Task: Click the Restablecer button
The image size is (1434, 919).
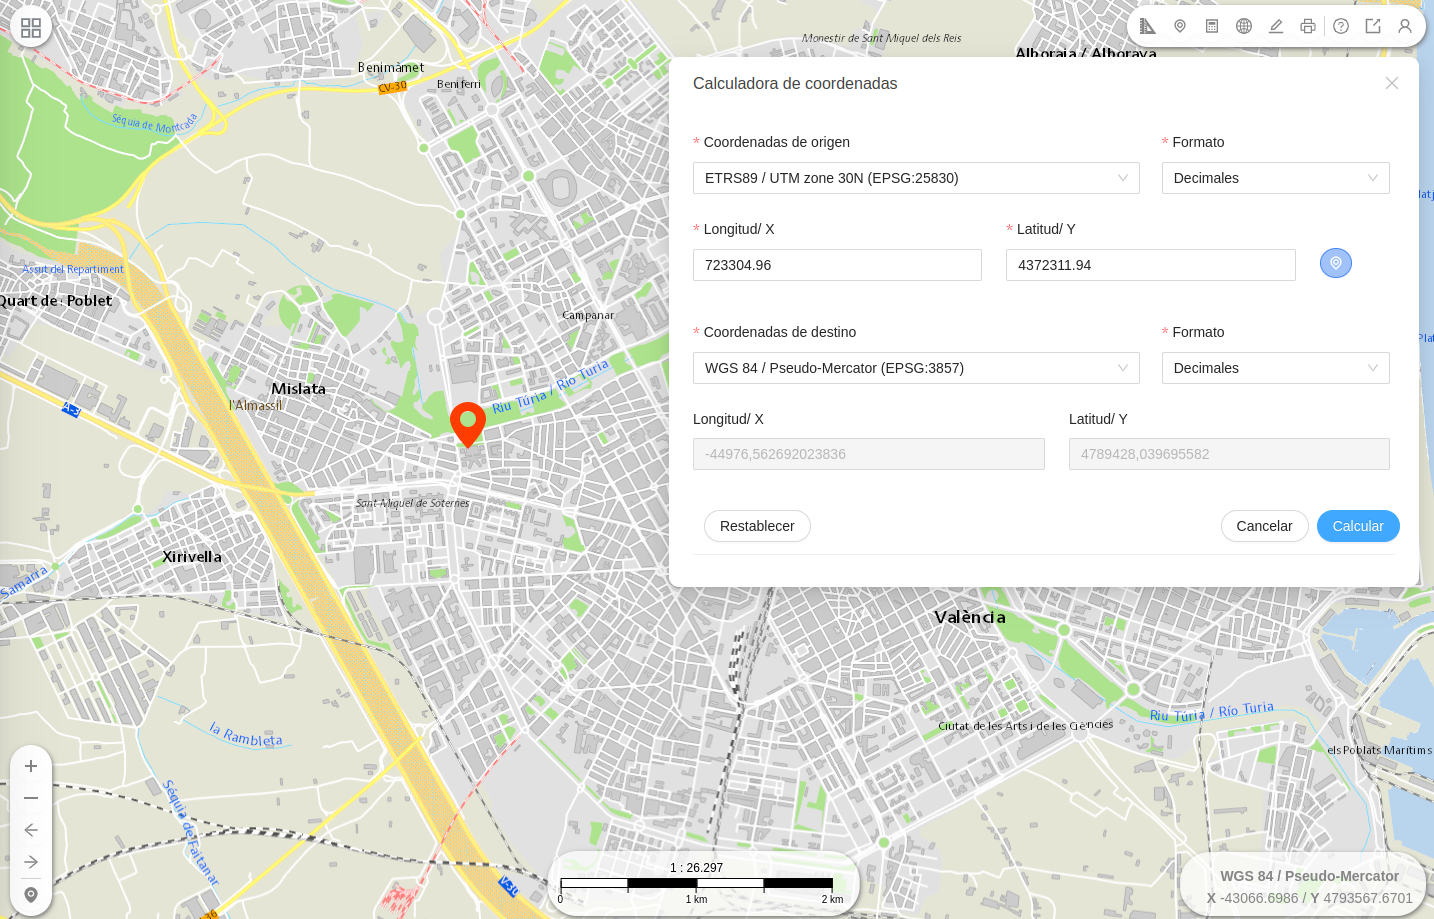Action: point(757,526)
